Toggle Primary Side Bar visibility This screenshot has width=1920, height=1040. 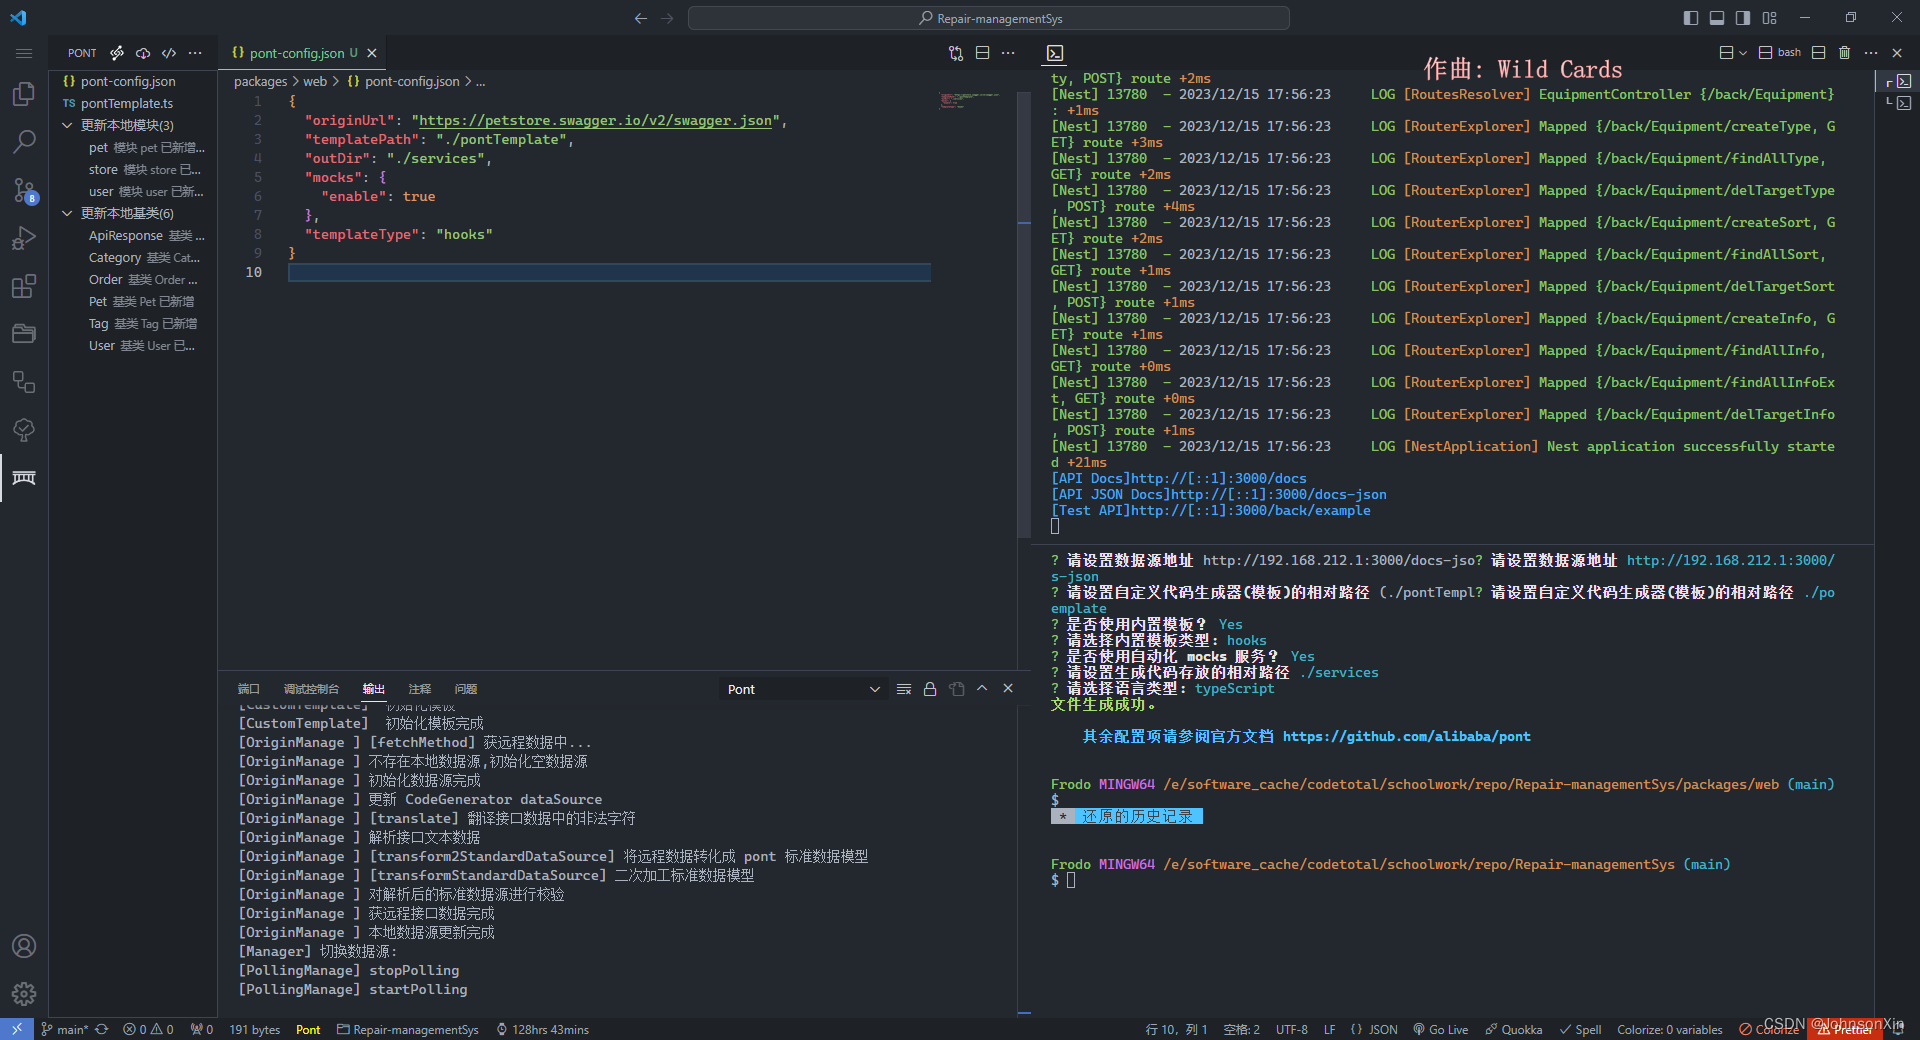1691,18
